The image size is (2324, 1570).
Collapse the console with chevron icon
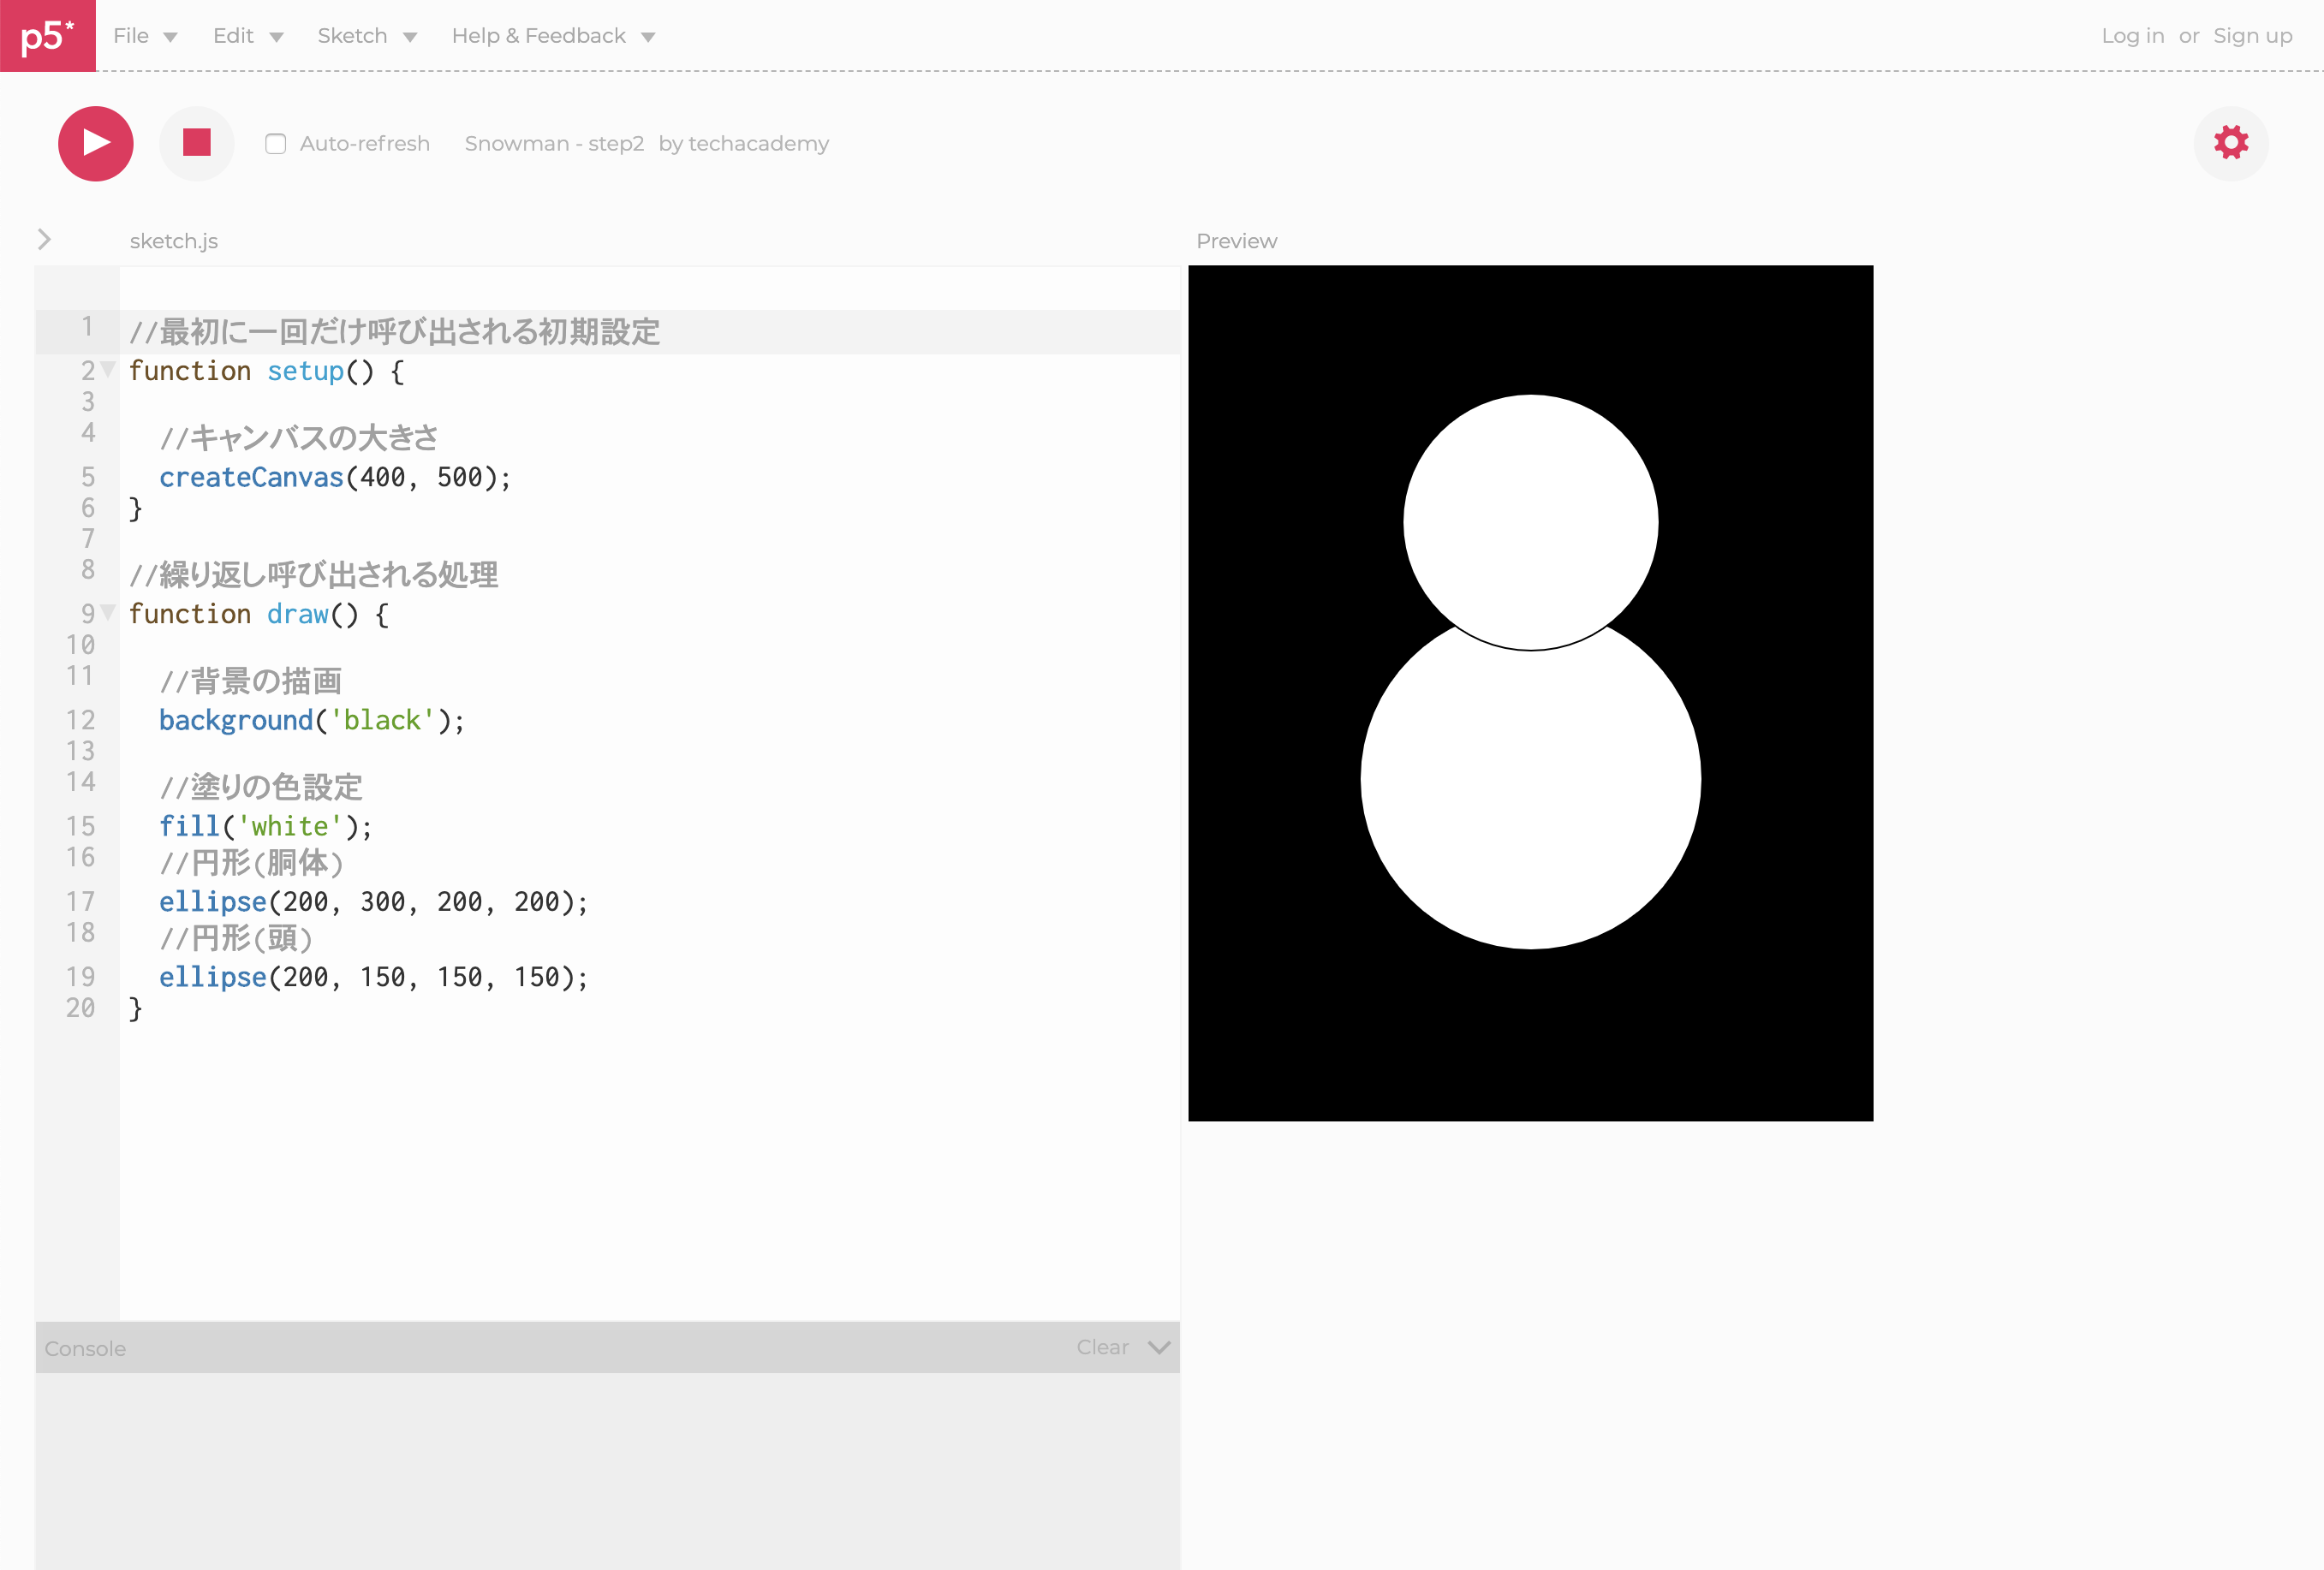tap(1159, 1347)
